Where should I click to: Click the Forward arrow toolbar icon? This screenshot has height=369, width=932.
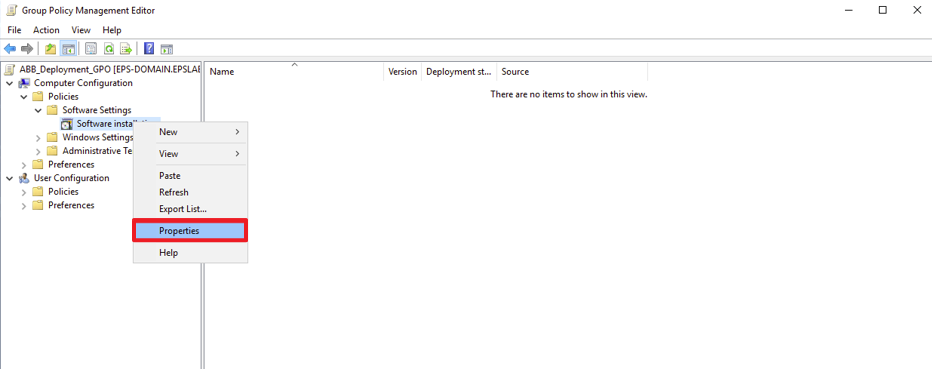[26, 49]
